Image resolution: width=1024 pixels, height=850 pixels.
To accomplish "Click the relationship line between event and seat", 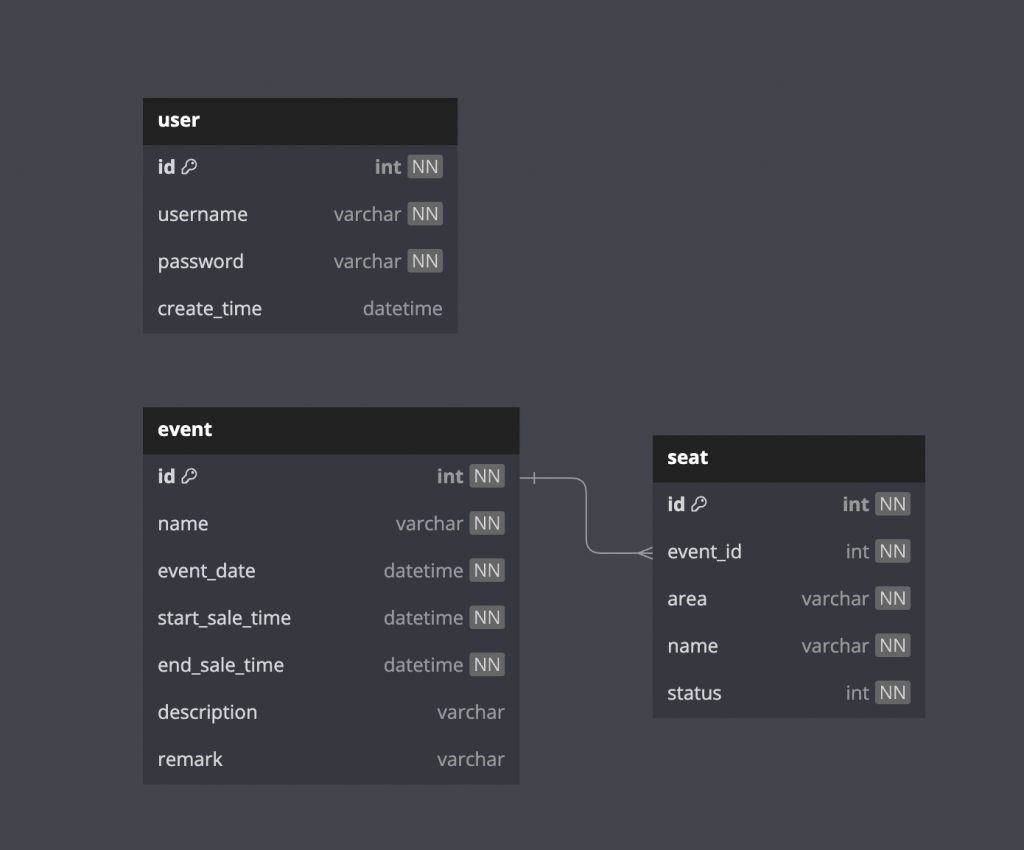I will (x=586, y=516).
